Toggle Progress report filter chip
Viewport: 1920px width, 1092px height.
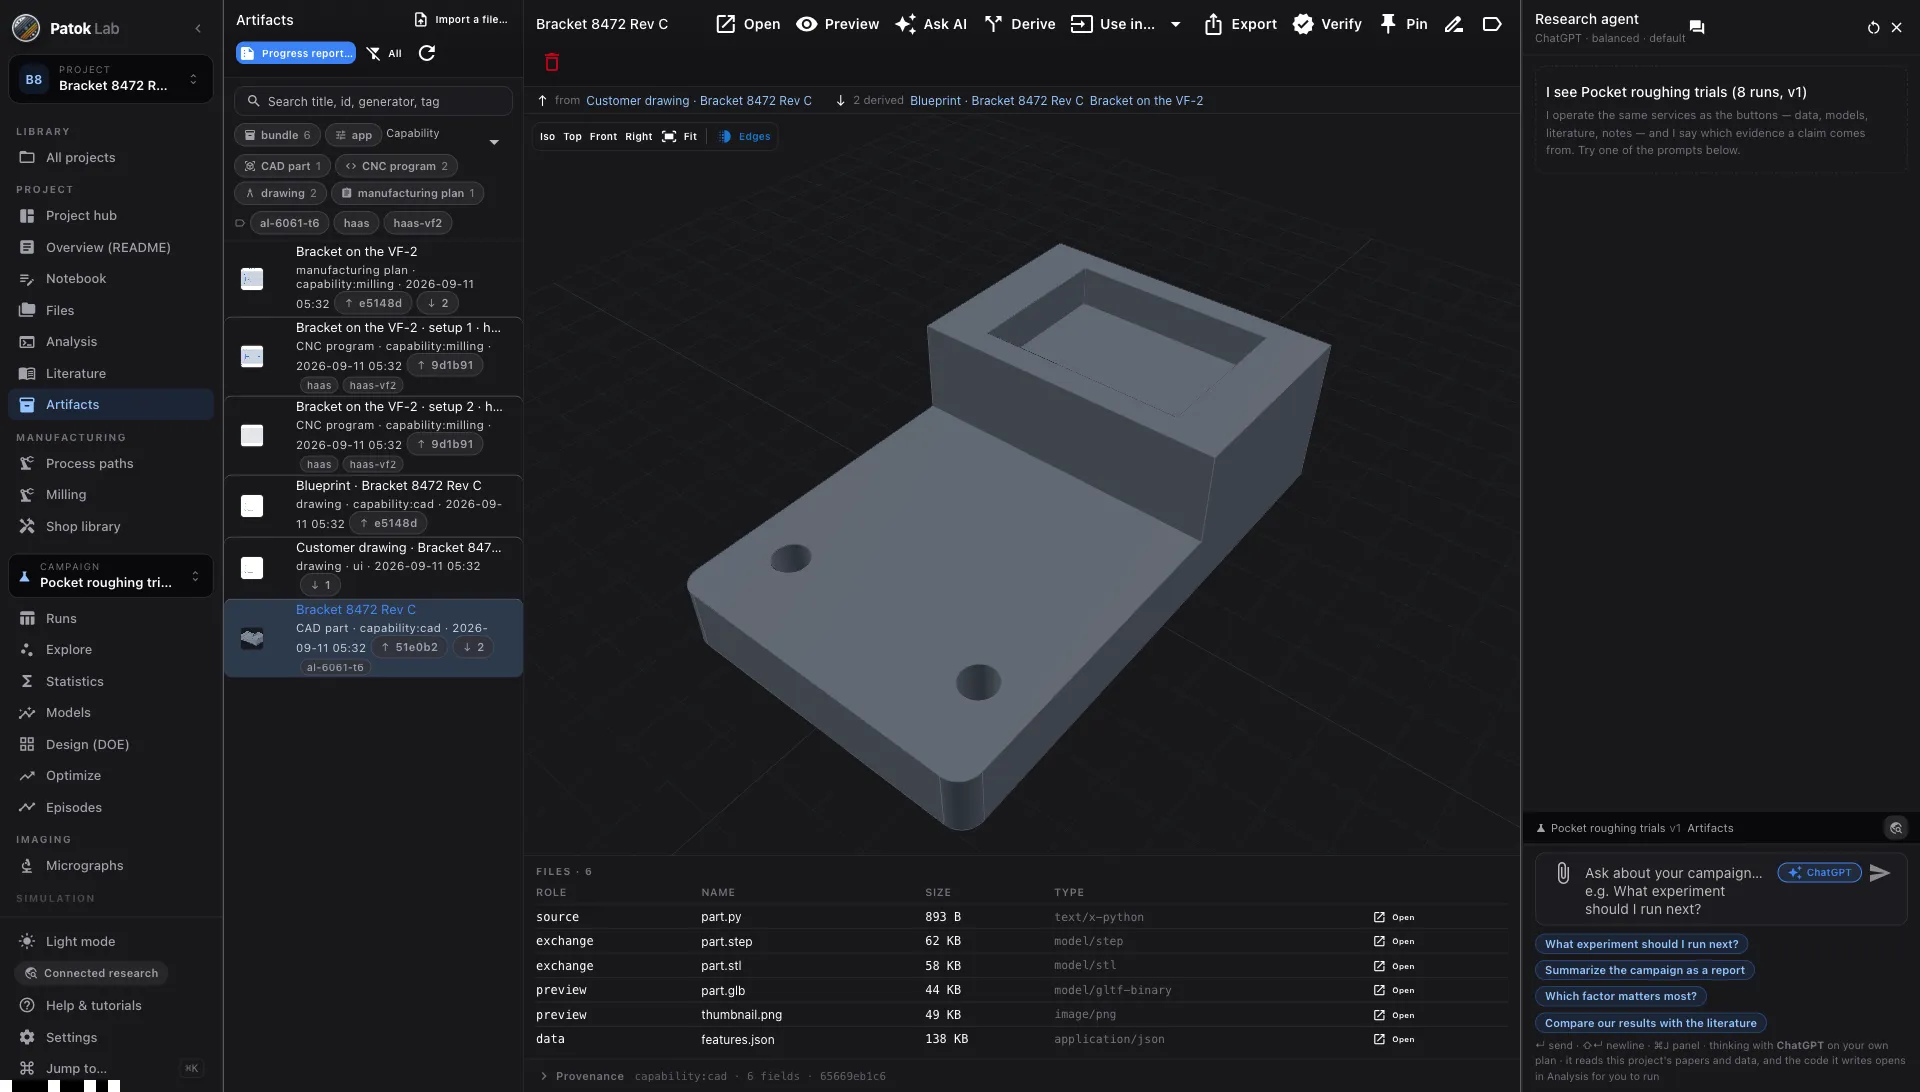coord(296,53)
